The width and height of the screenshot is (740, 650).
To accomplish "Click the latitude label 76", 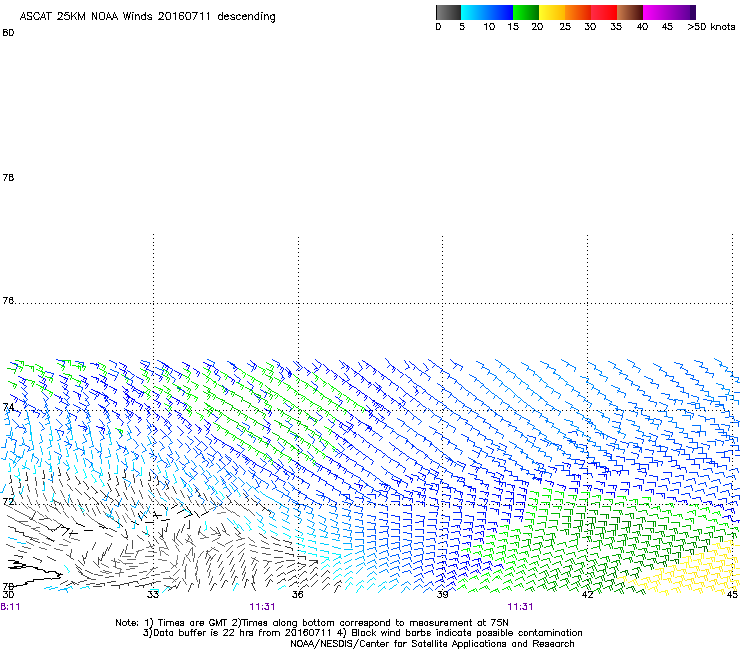I will click(8, 301).
